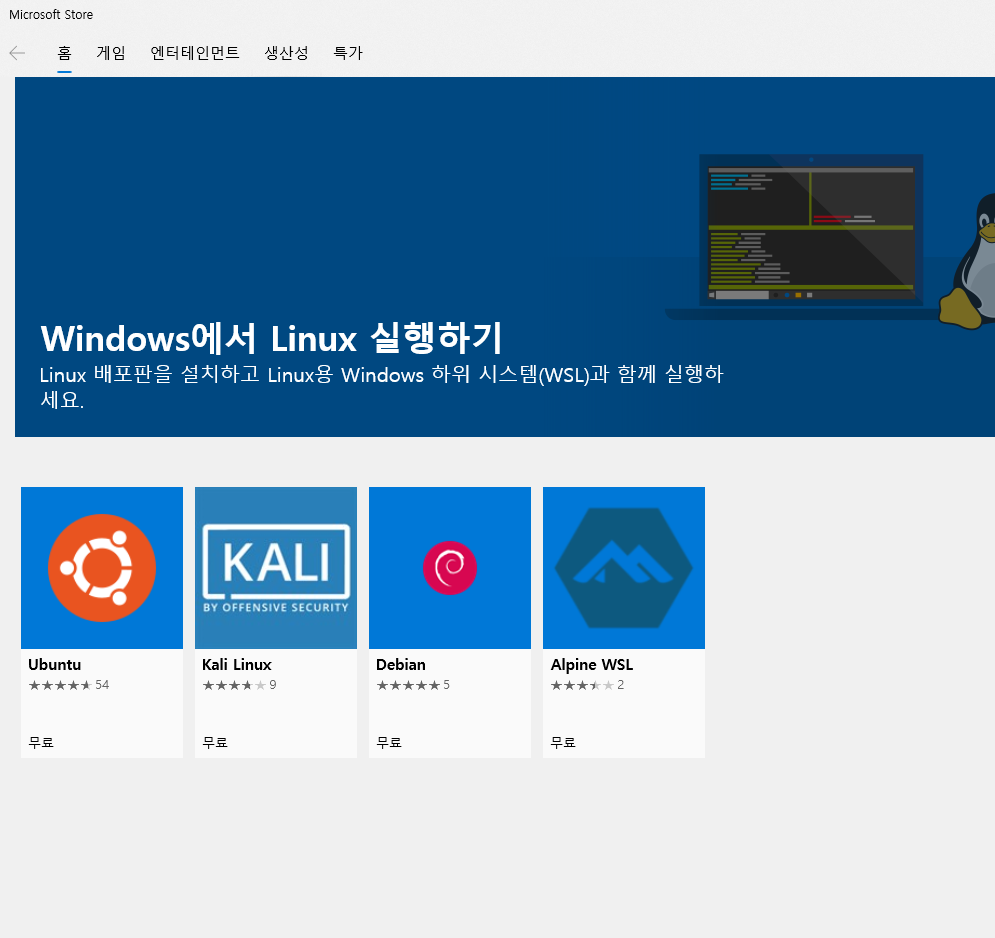Click the 'Windows에서 Linux 실행하기' banner heading
The height and width of the screenshot is (938, 995).
272,338
